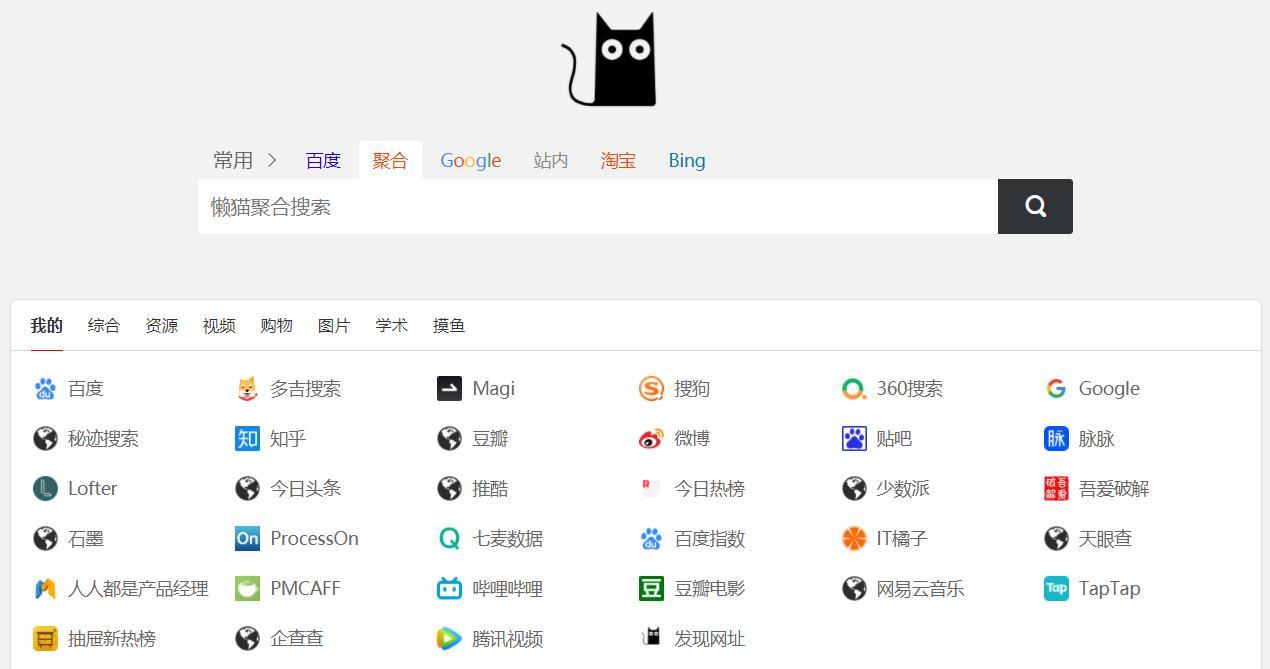Click the 贴吧 blue paw icon

[x=854, y=438]
